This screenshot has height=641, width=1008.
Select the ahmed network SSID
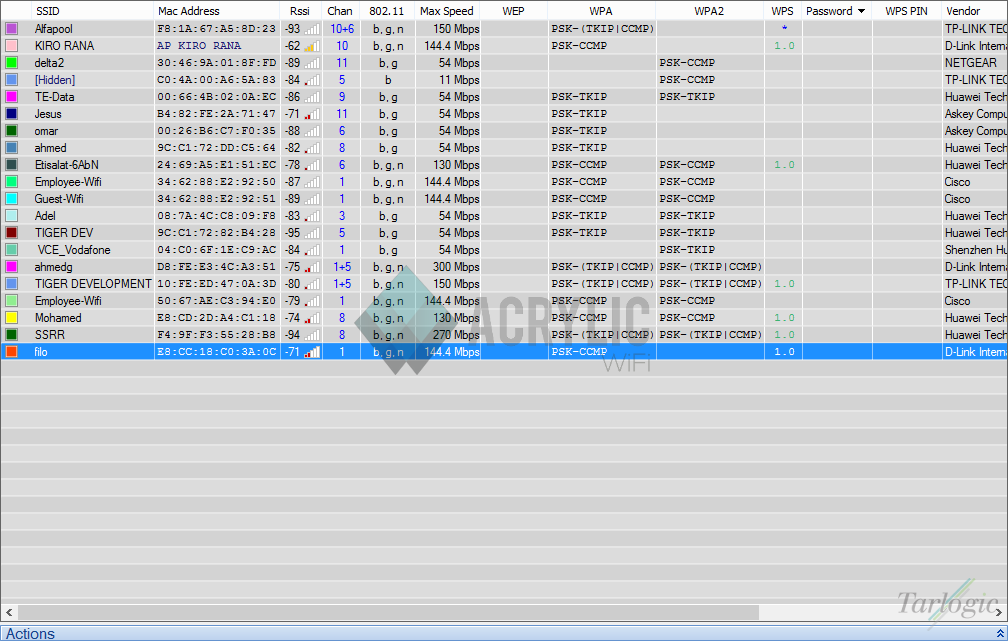click(50, 148)
